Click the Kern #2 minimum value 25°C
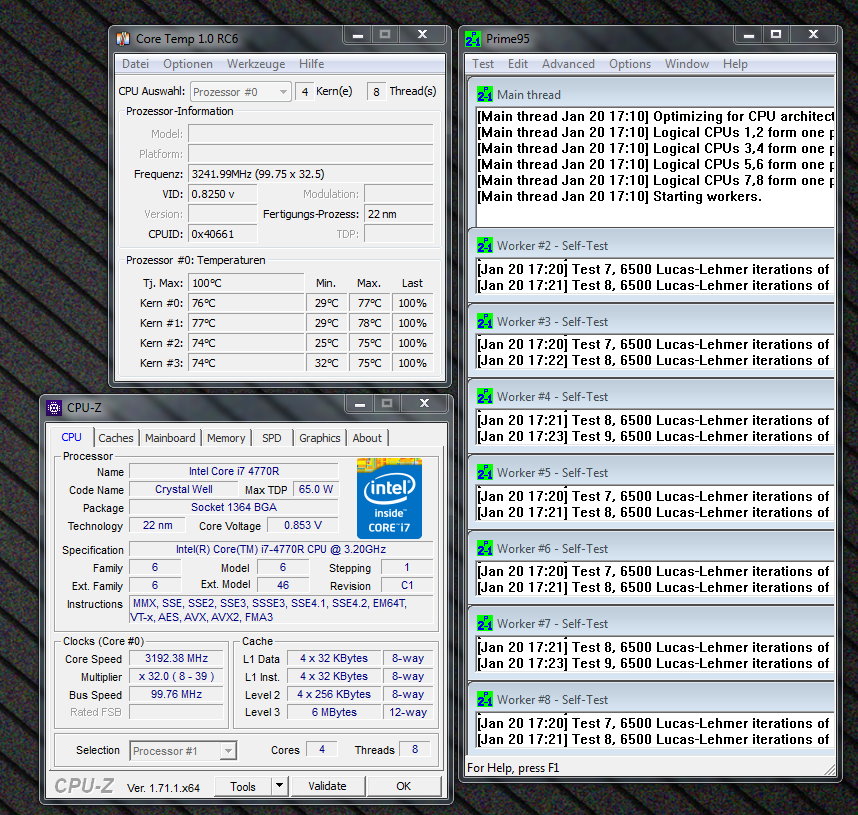 (x=327, y=343)
